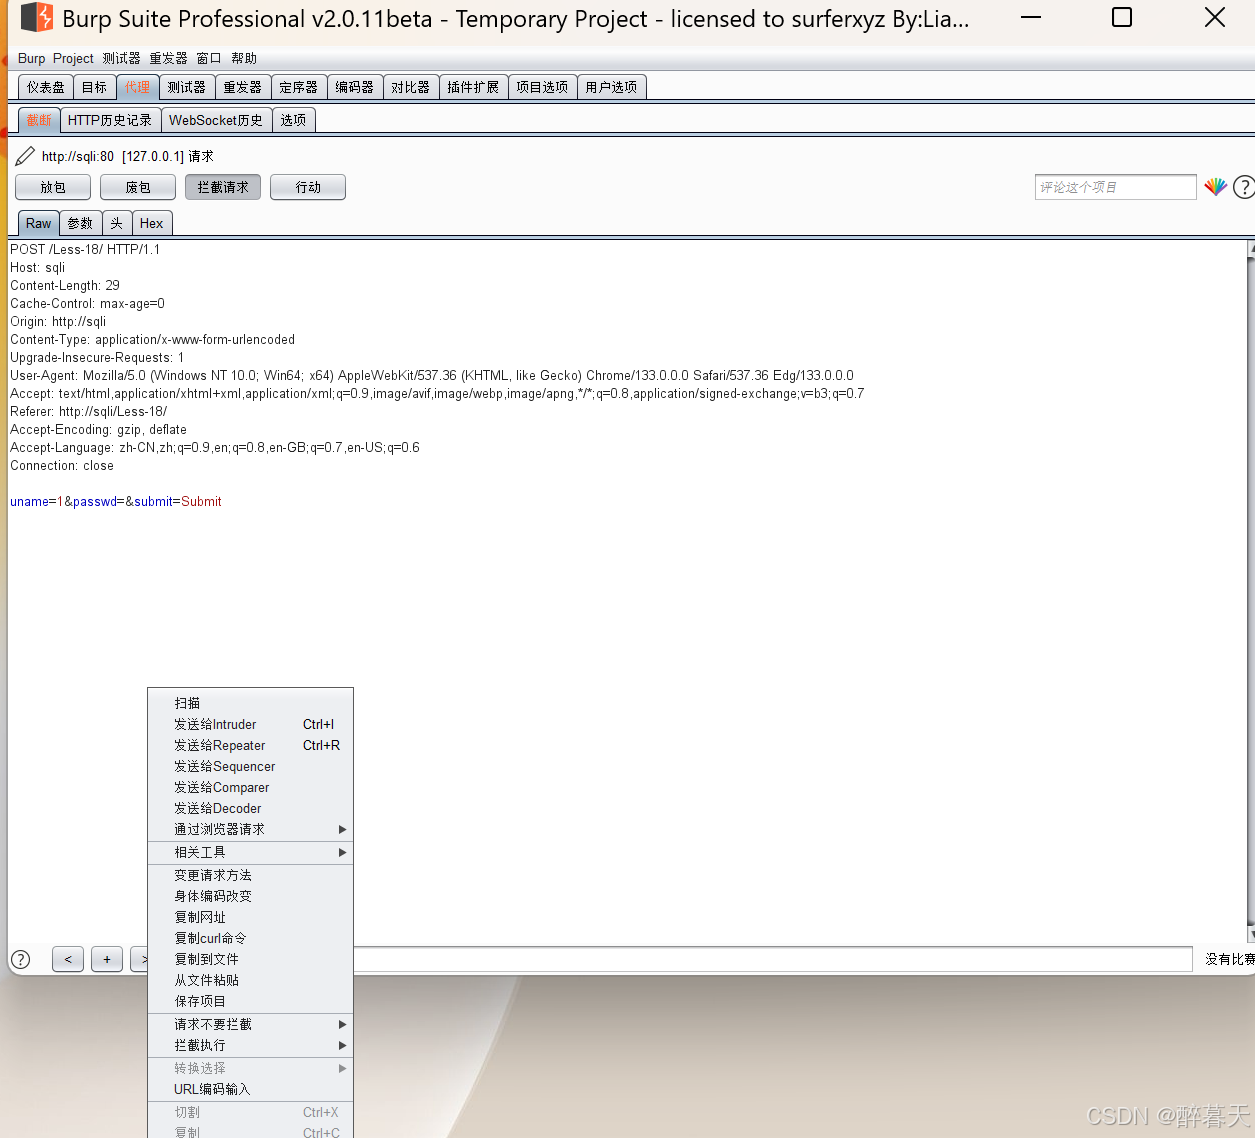1255x1138 pixels.
Task: Switch to the 定序器 tab
Action: pos(299,87)
